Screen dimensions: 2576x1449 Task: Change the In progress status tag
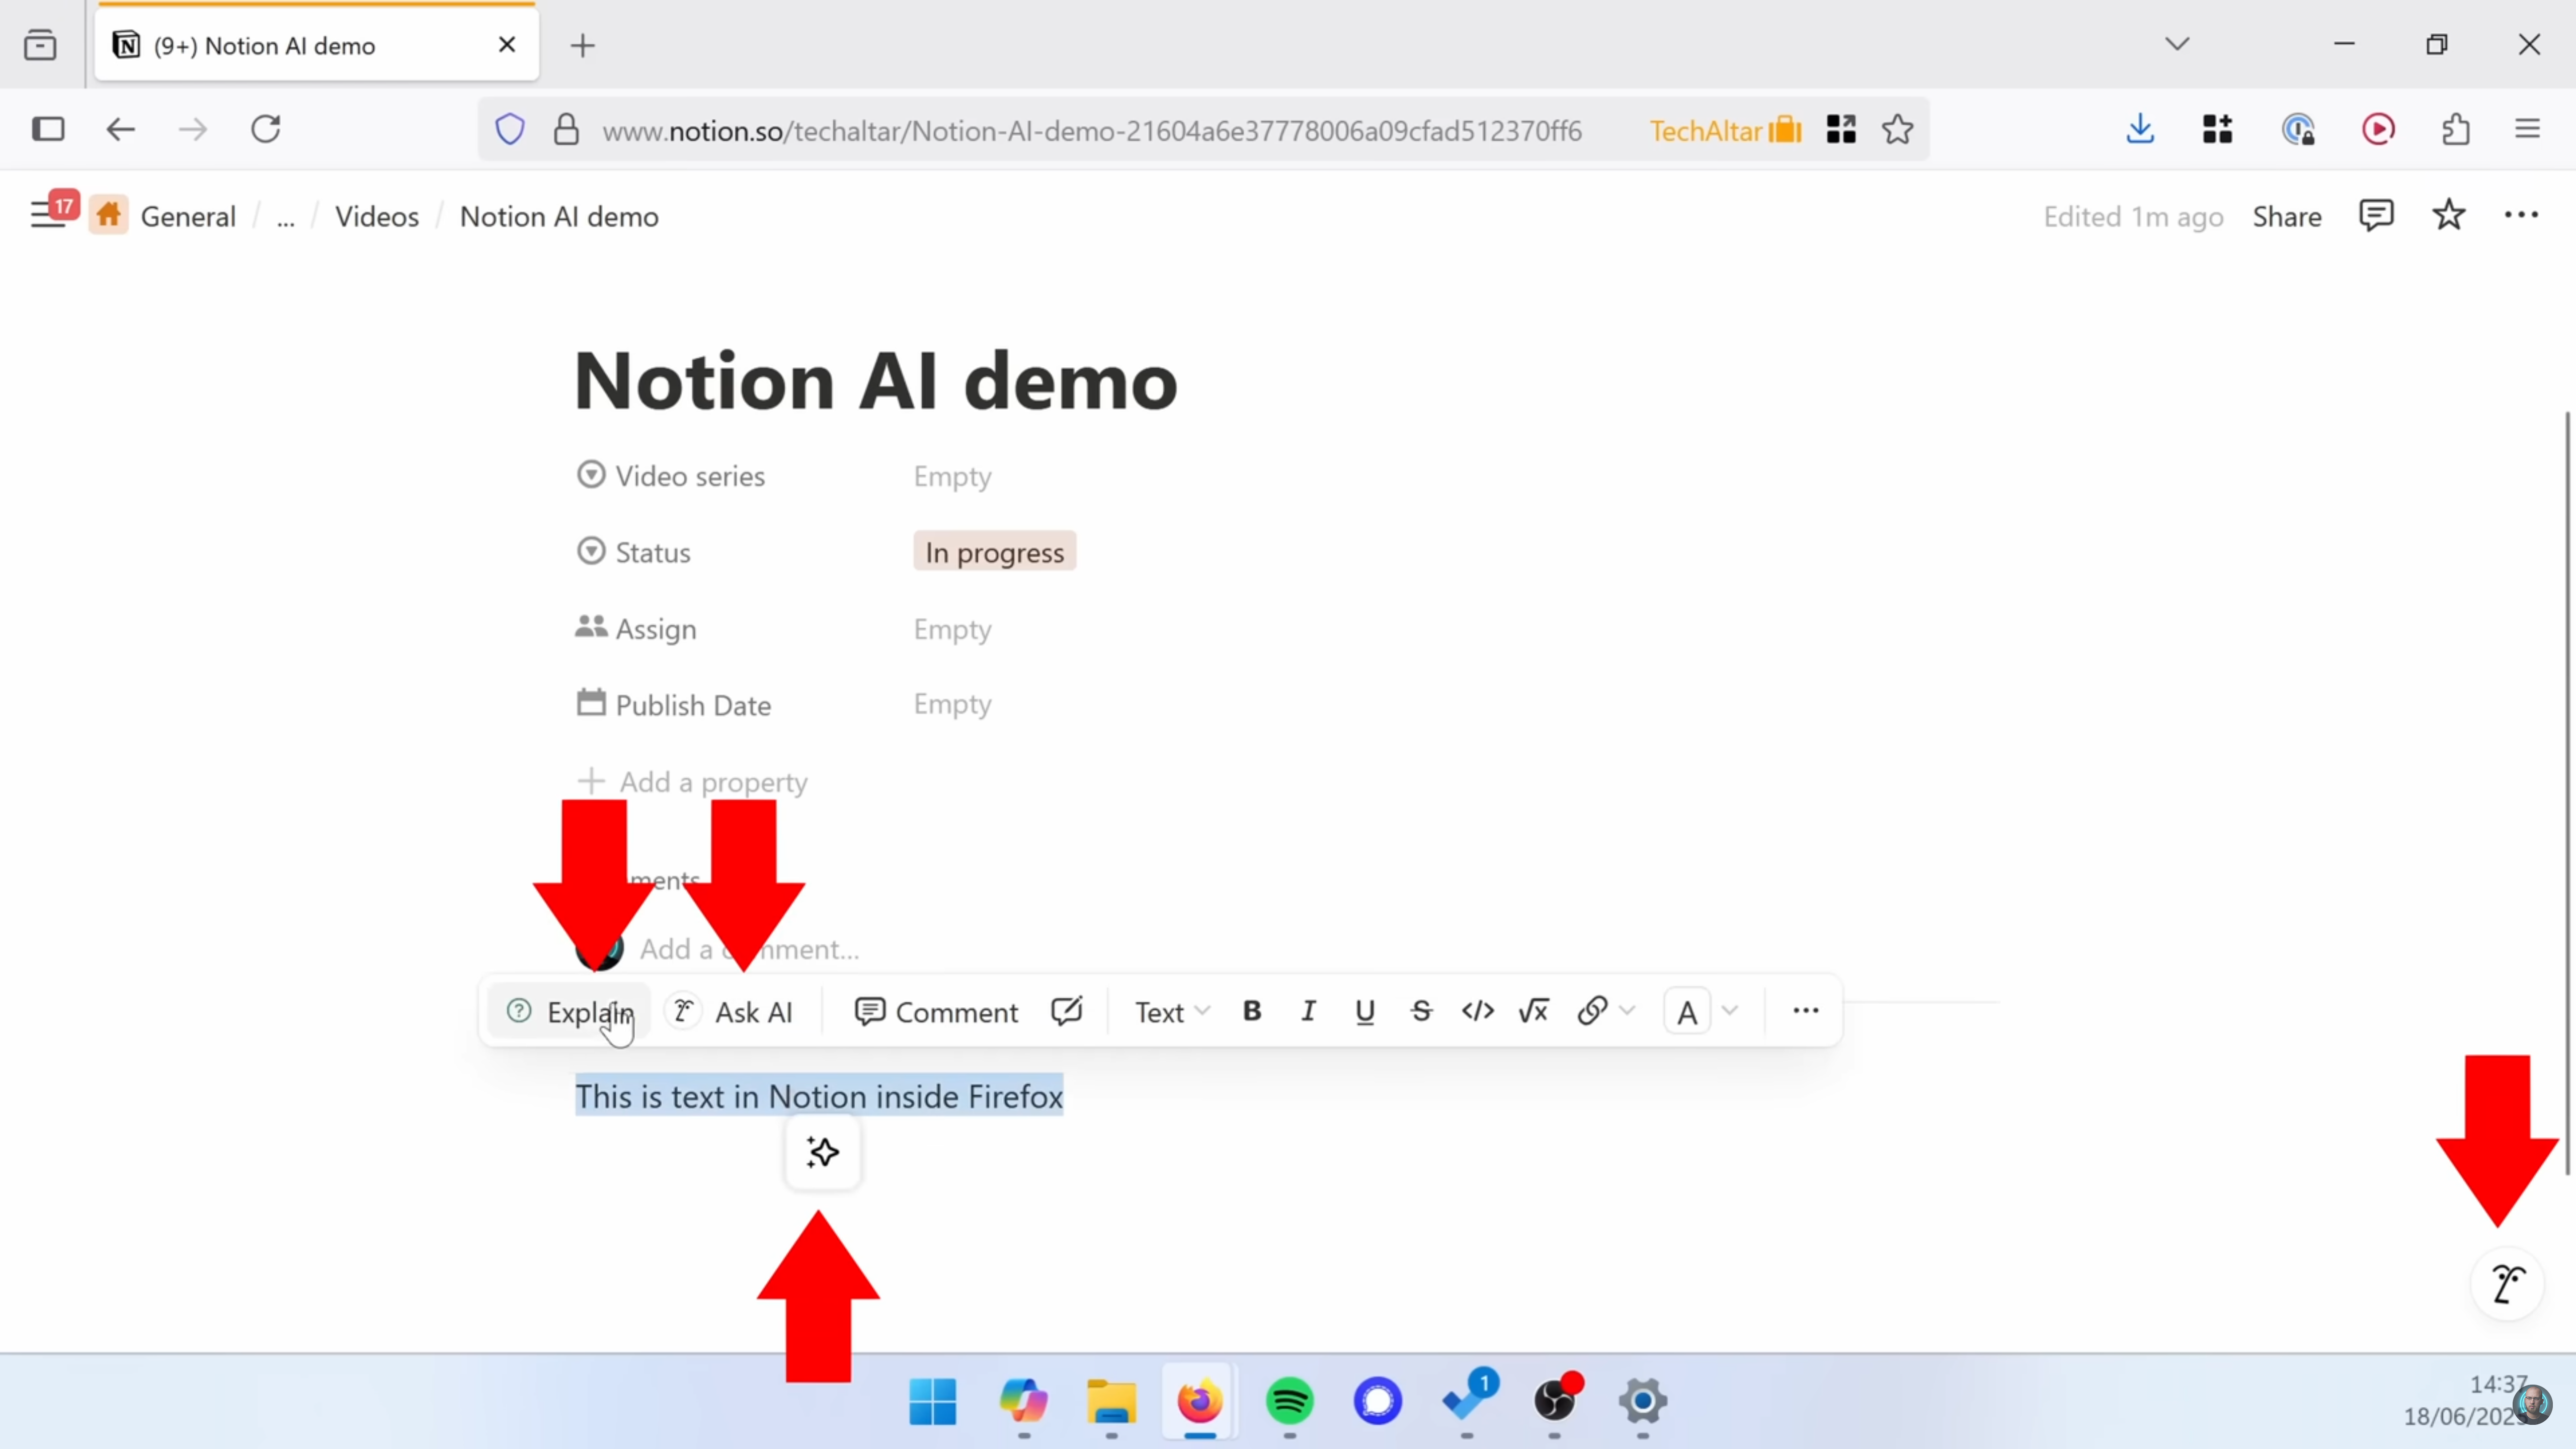pos(994,552)
